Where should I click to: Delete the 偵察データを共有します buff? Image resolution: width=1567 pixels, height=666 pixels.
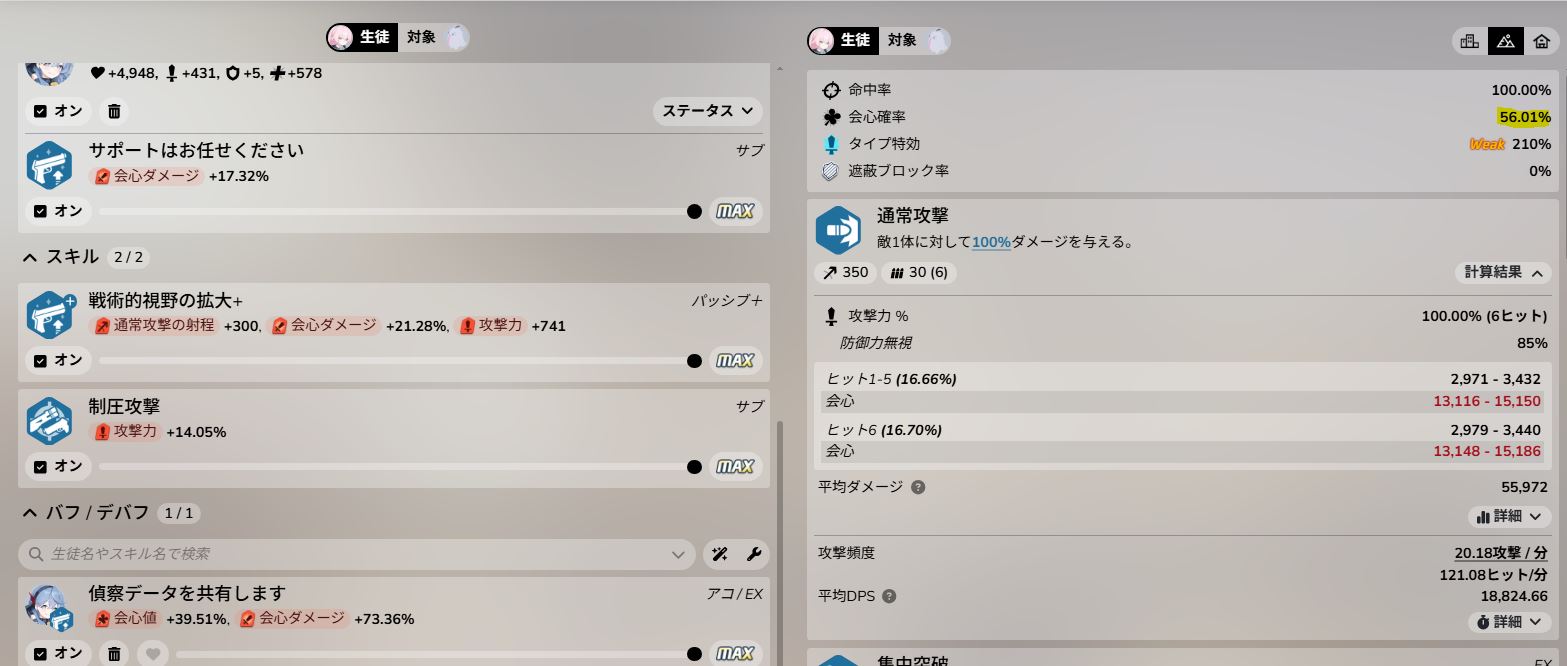114,654
